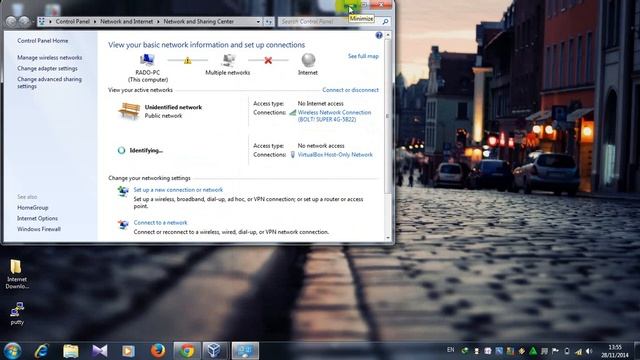Click the Set up a new connection icon
Screen dimensions: 640x360
click(x=123, y=191)
